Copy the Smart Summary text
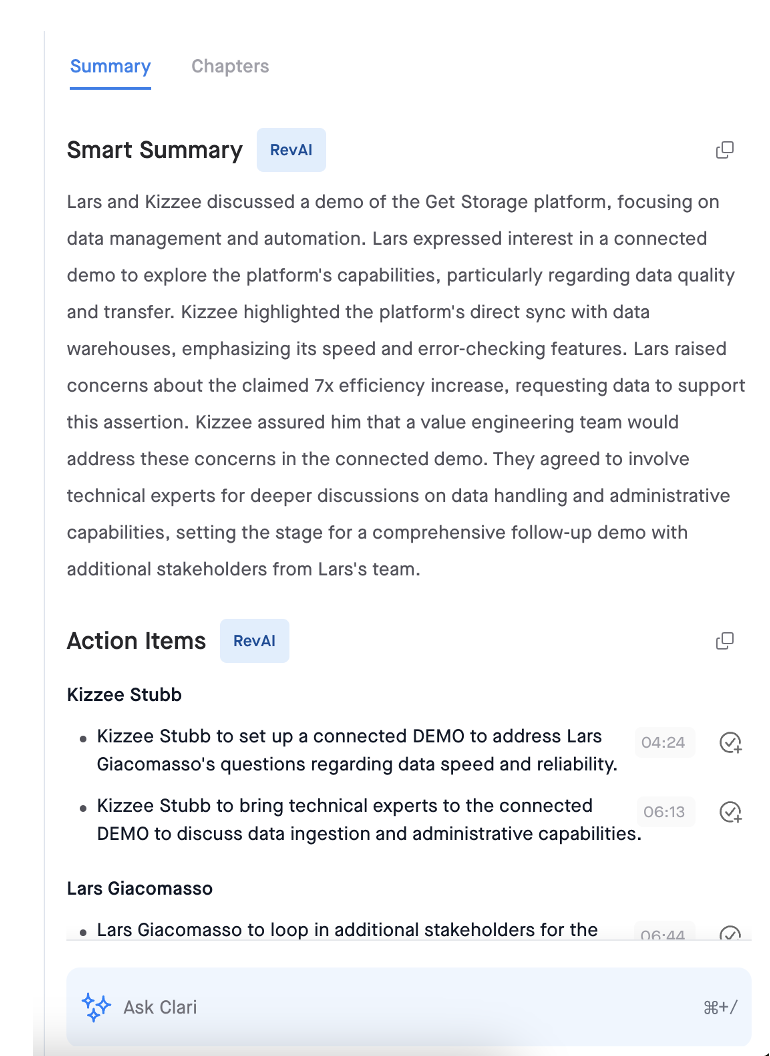Viewport: 770px width, 1056px height. point(725,150)
